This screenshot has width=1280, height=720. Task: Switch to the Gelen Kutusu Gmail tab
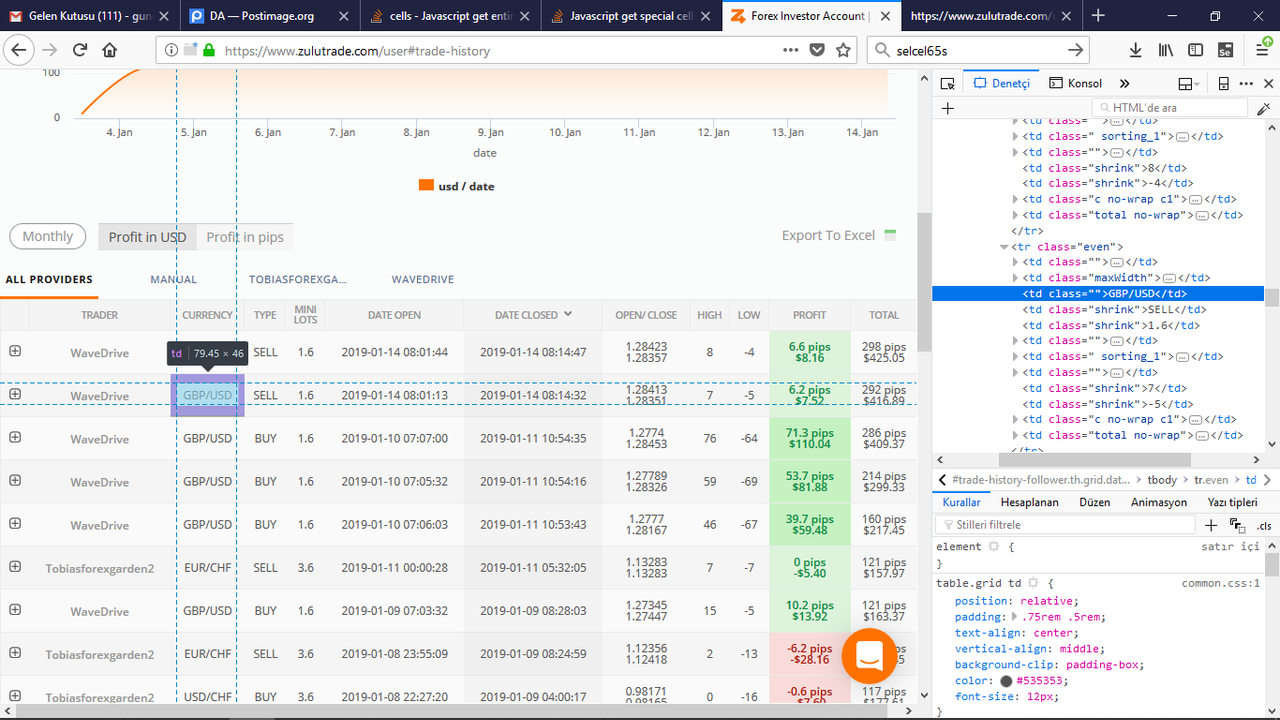click(x=90, y=16)
